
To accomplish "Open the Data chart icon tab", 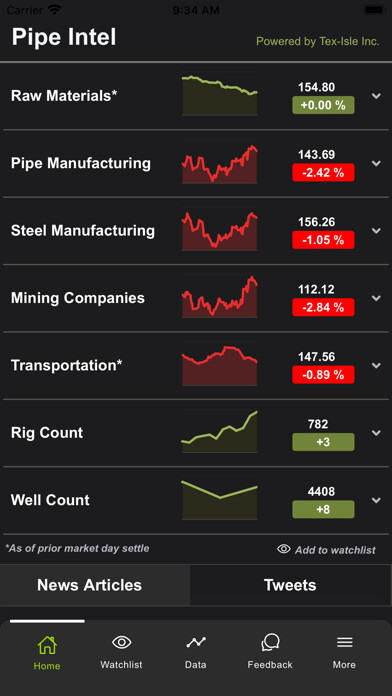I will 196,642.
